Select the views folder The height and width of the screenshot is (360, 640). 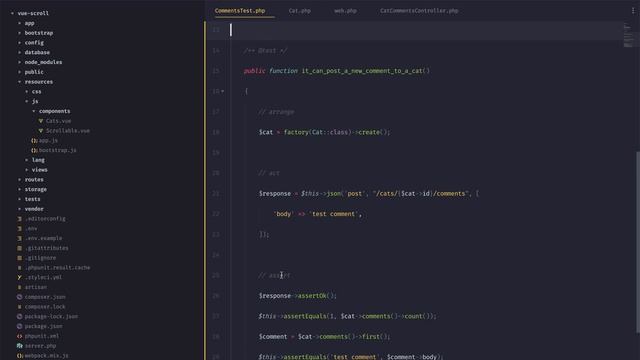pos(40,170)
